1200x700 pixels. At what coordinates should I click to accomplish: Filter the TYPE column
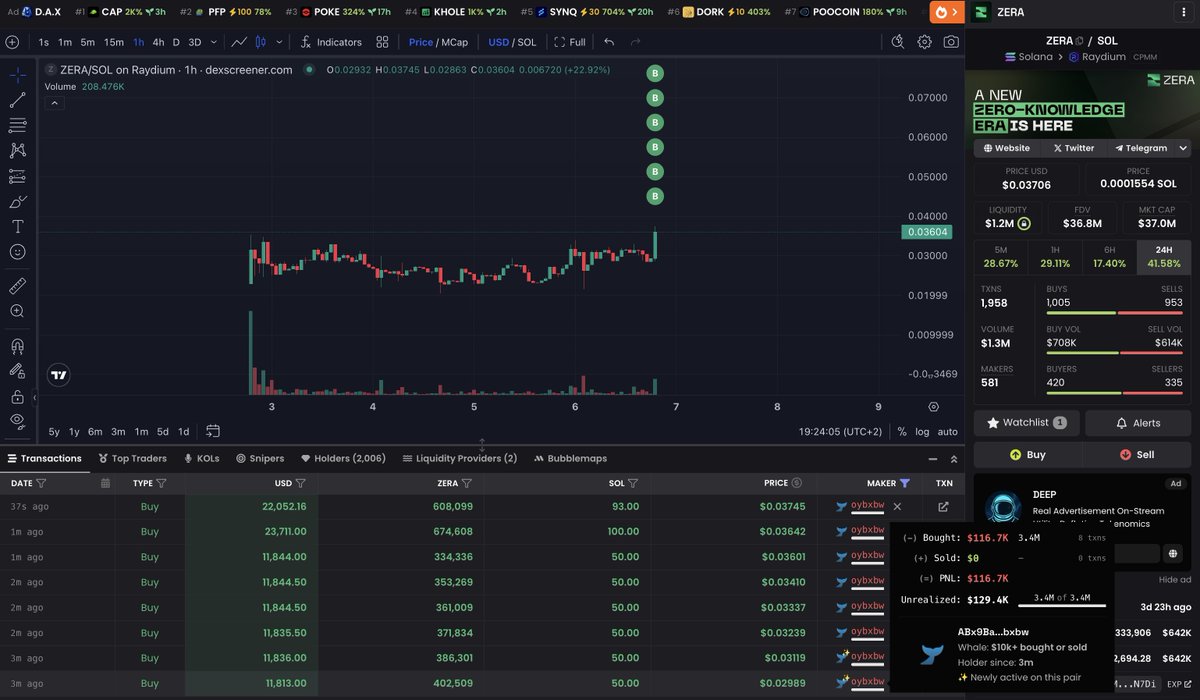pyautogui.click(x=161, y=483)
